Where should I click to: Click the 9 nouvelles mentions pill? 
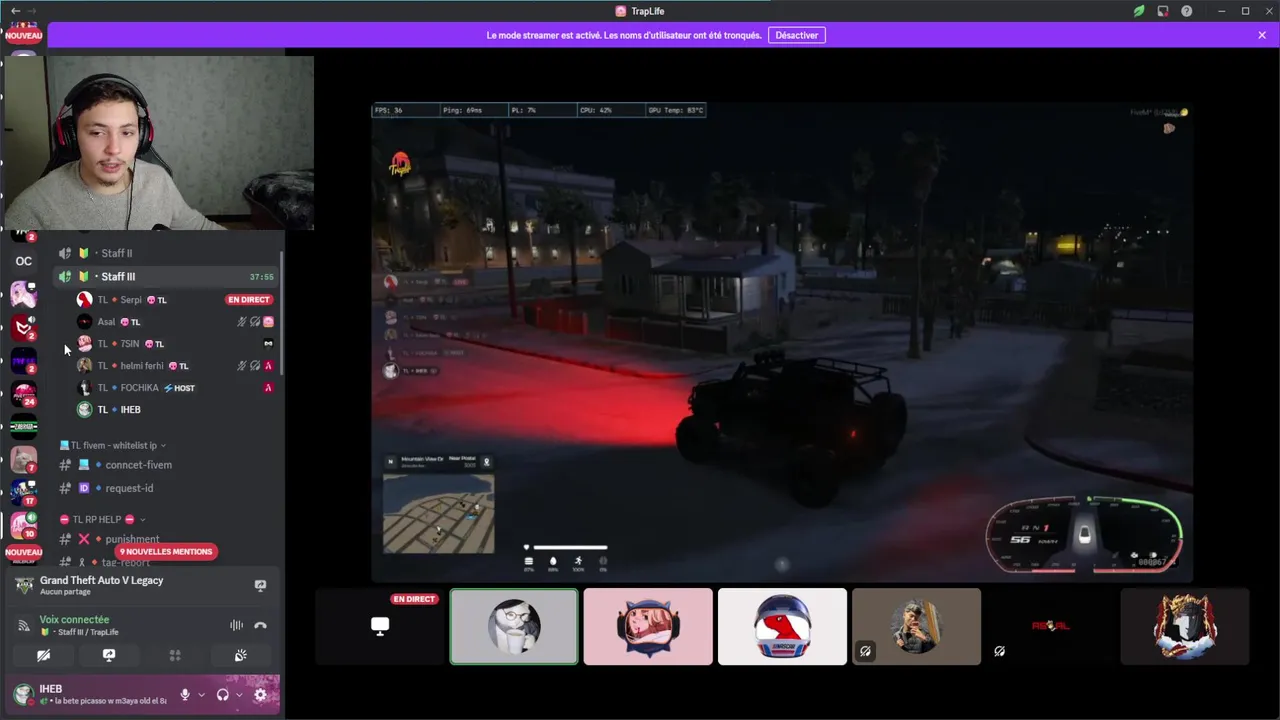[x=166, y=552]
